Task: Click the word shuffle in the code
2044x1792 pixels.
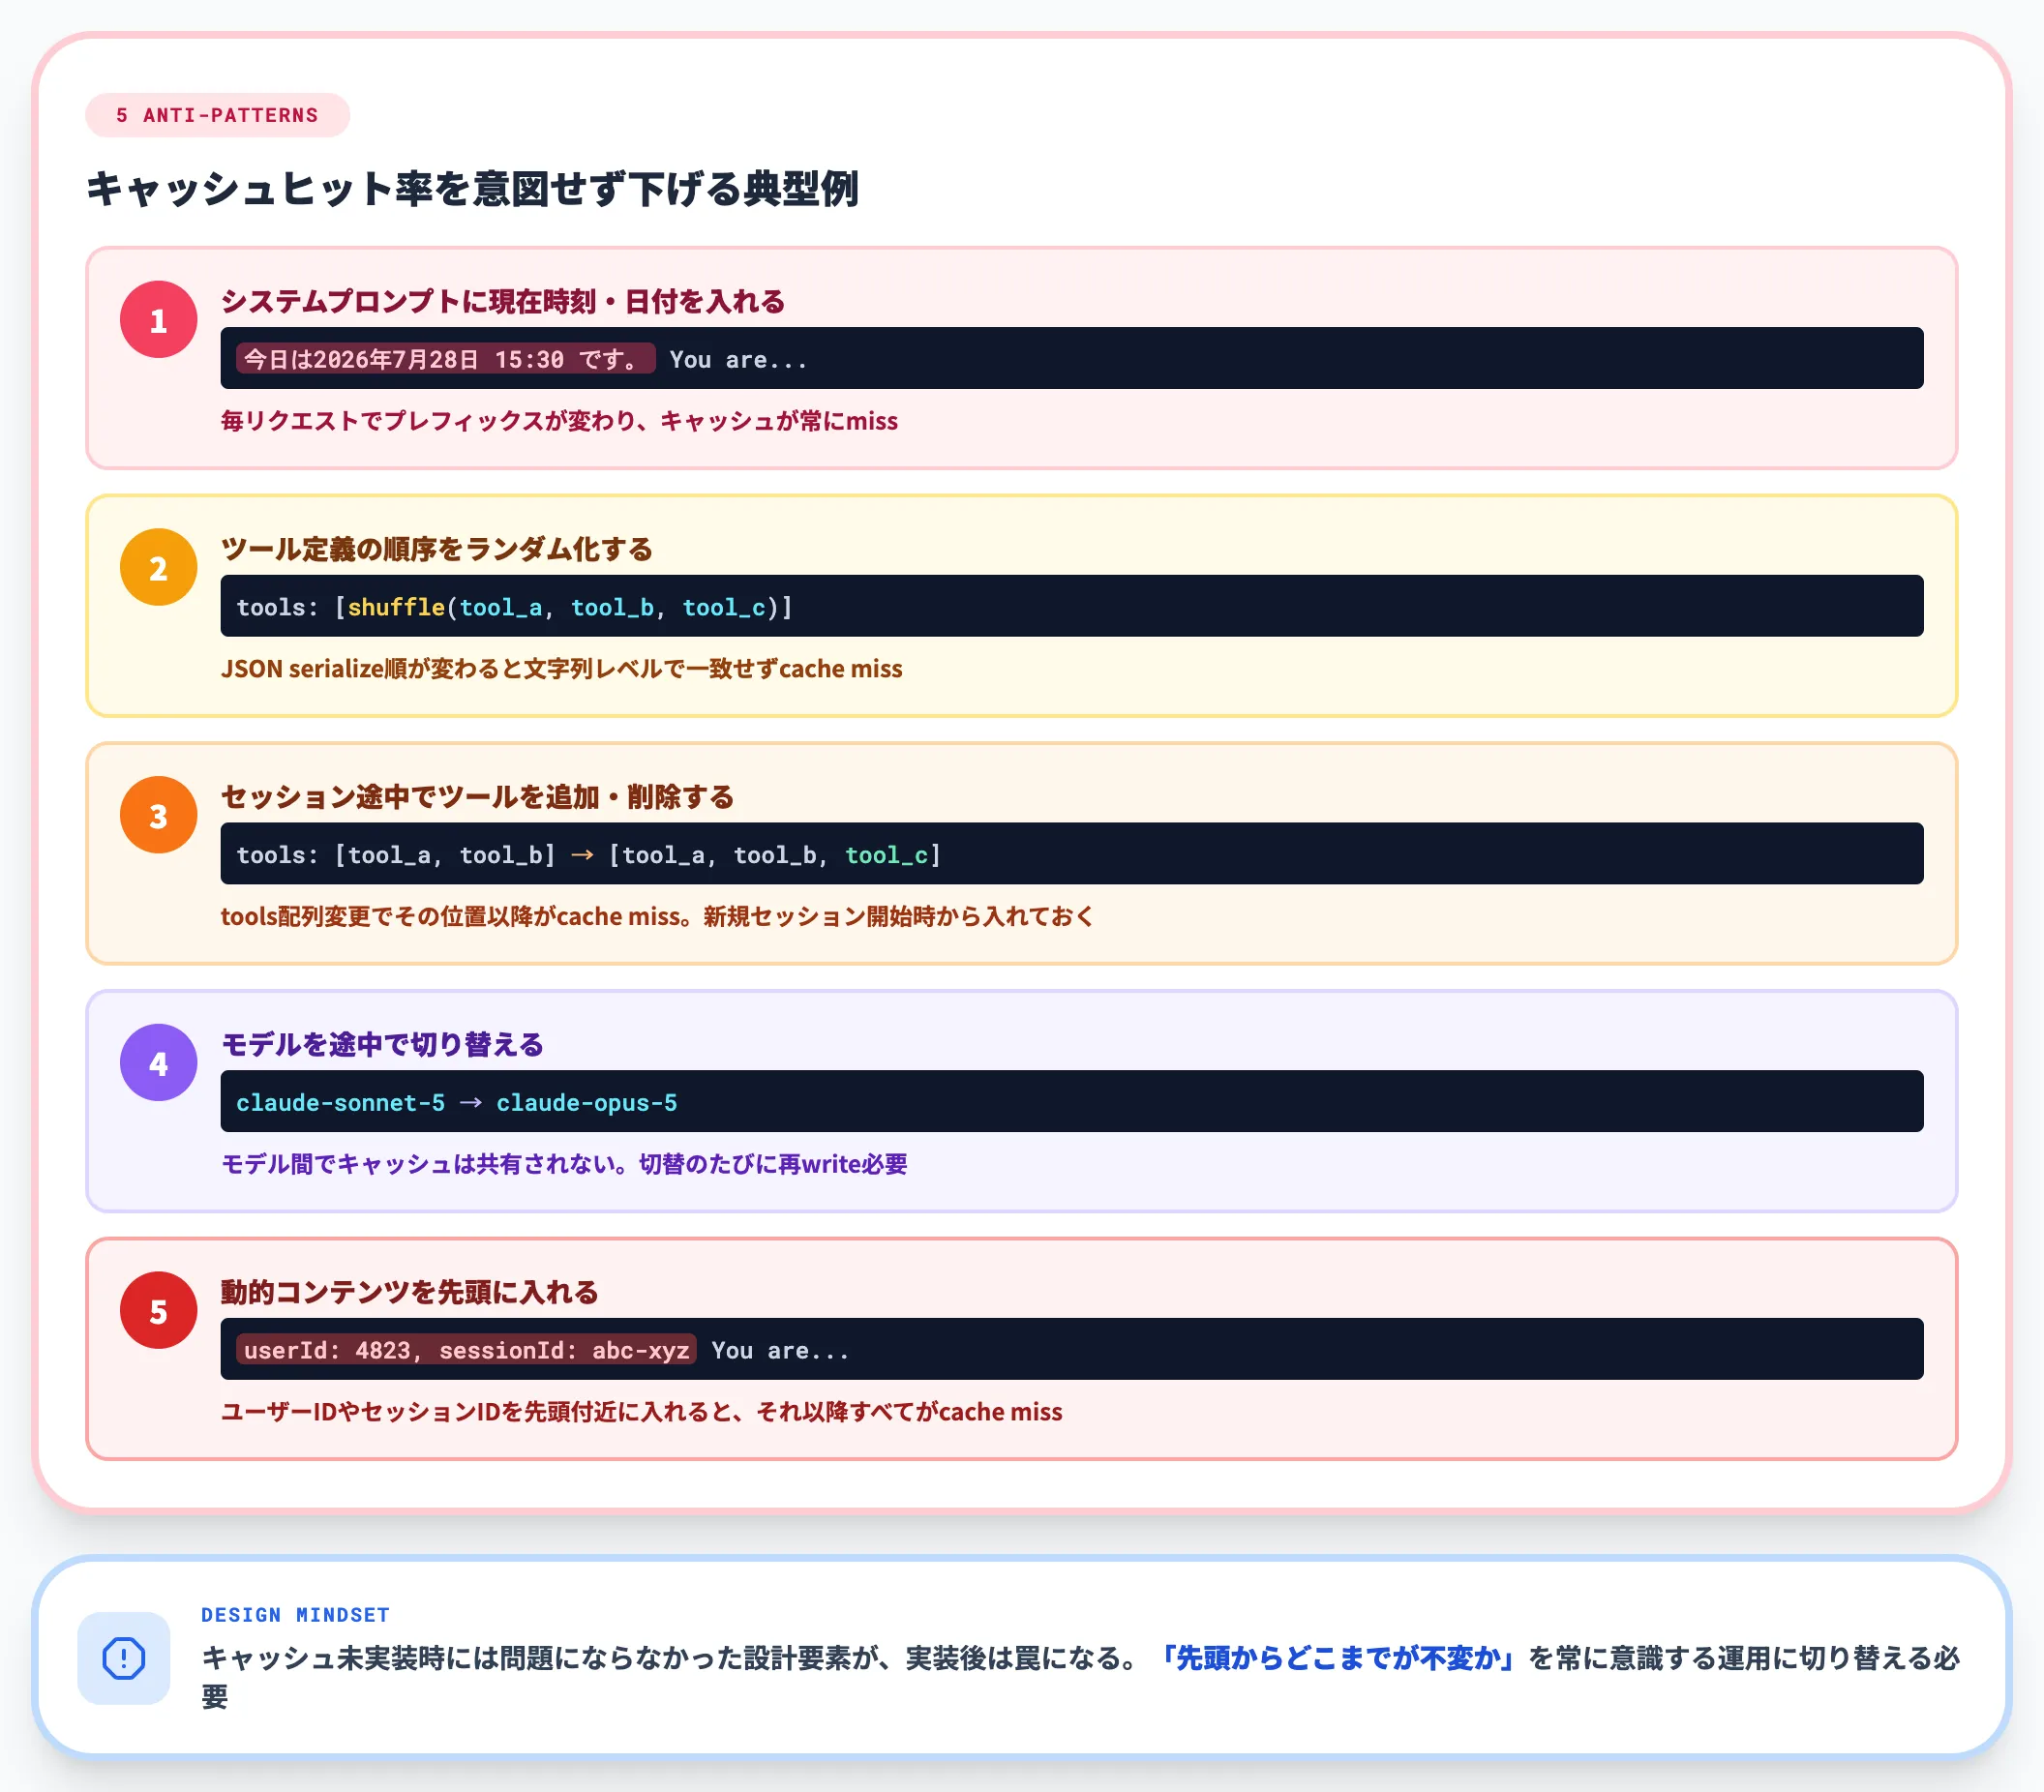Action: point(396,607)
